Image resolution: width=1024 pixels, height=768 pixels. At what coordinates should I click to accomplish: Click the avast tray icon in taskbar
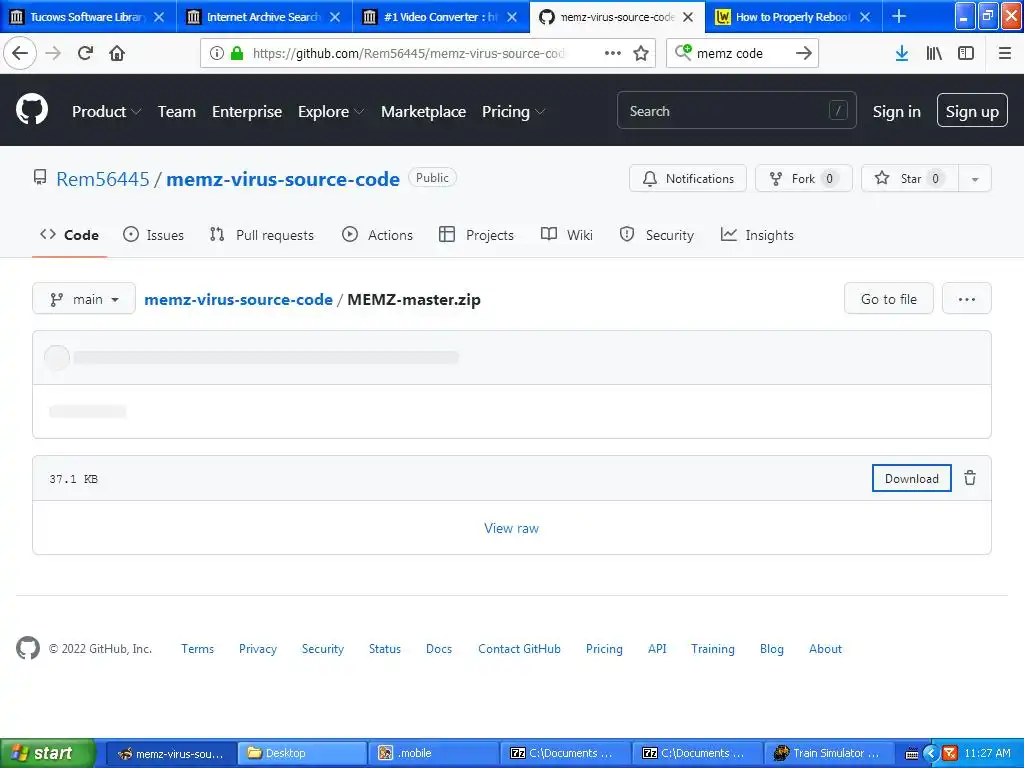pyautogui.click(x=950, y=753)
